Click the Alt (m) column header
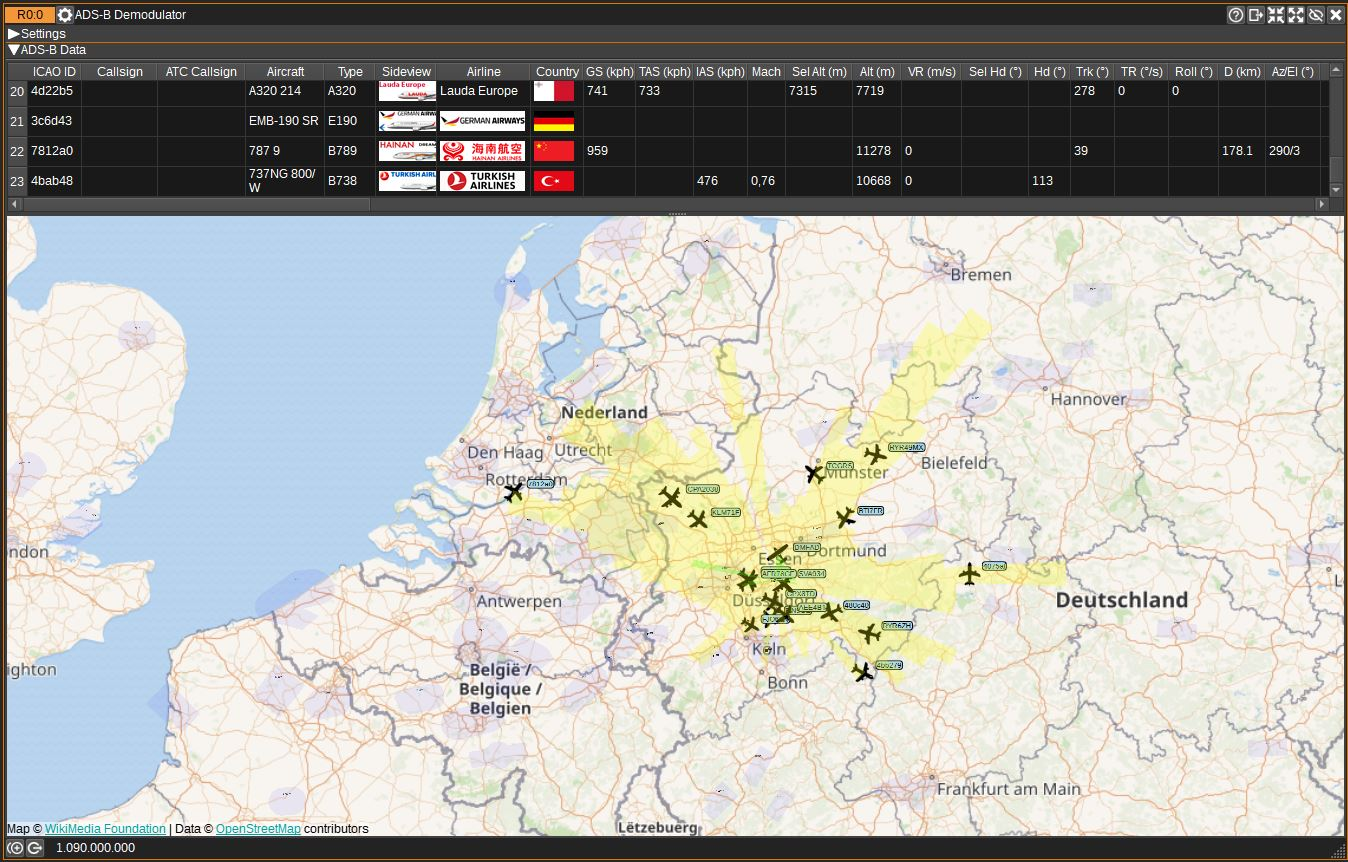Image resolution: width=1348 pixels, height=862 pixels. tap(876, 72)
